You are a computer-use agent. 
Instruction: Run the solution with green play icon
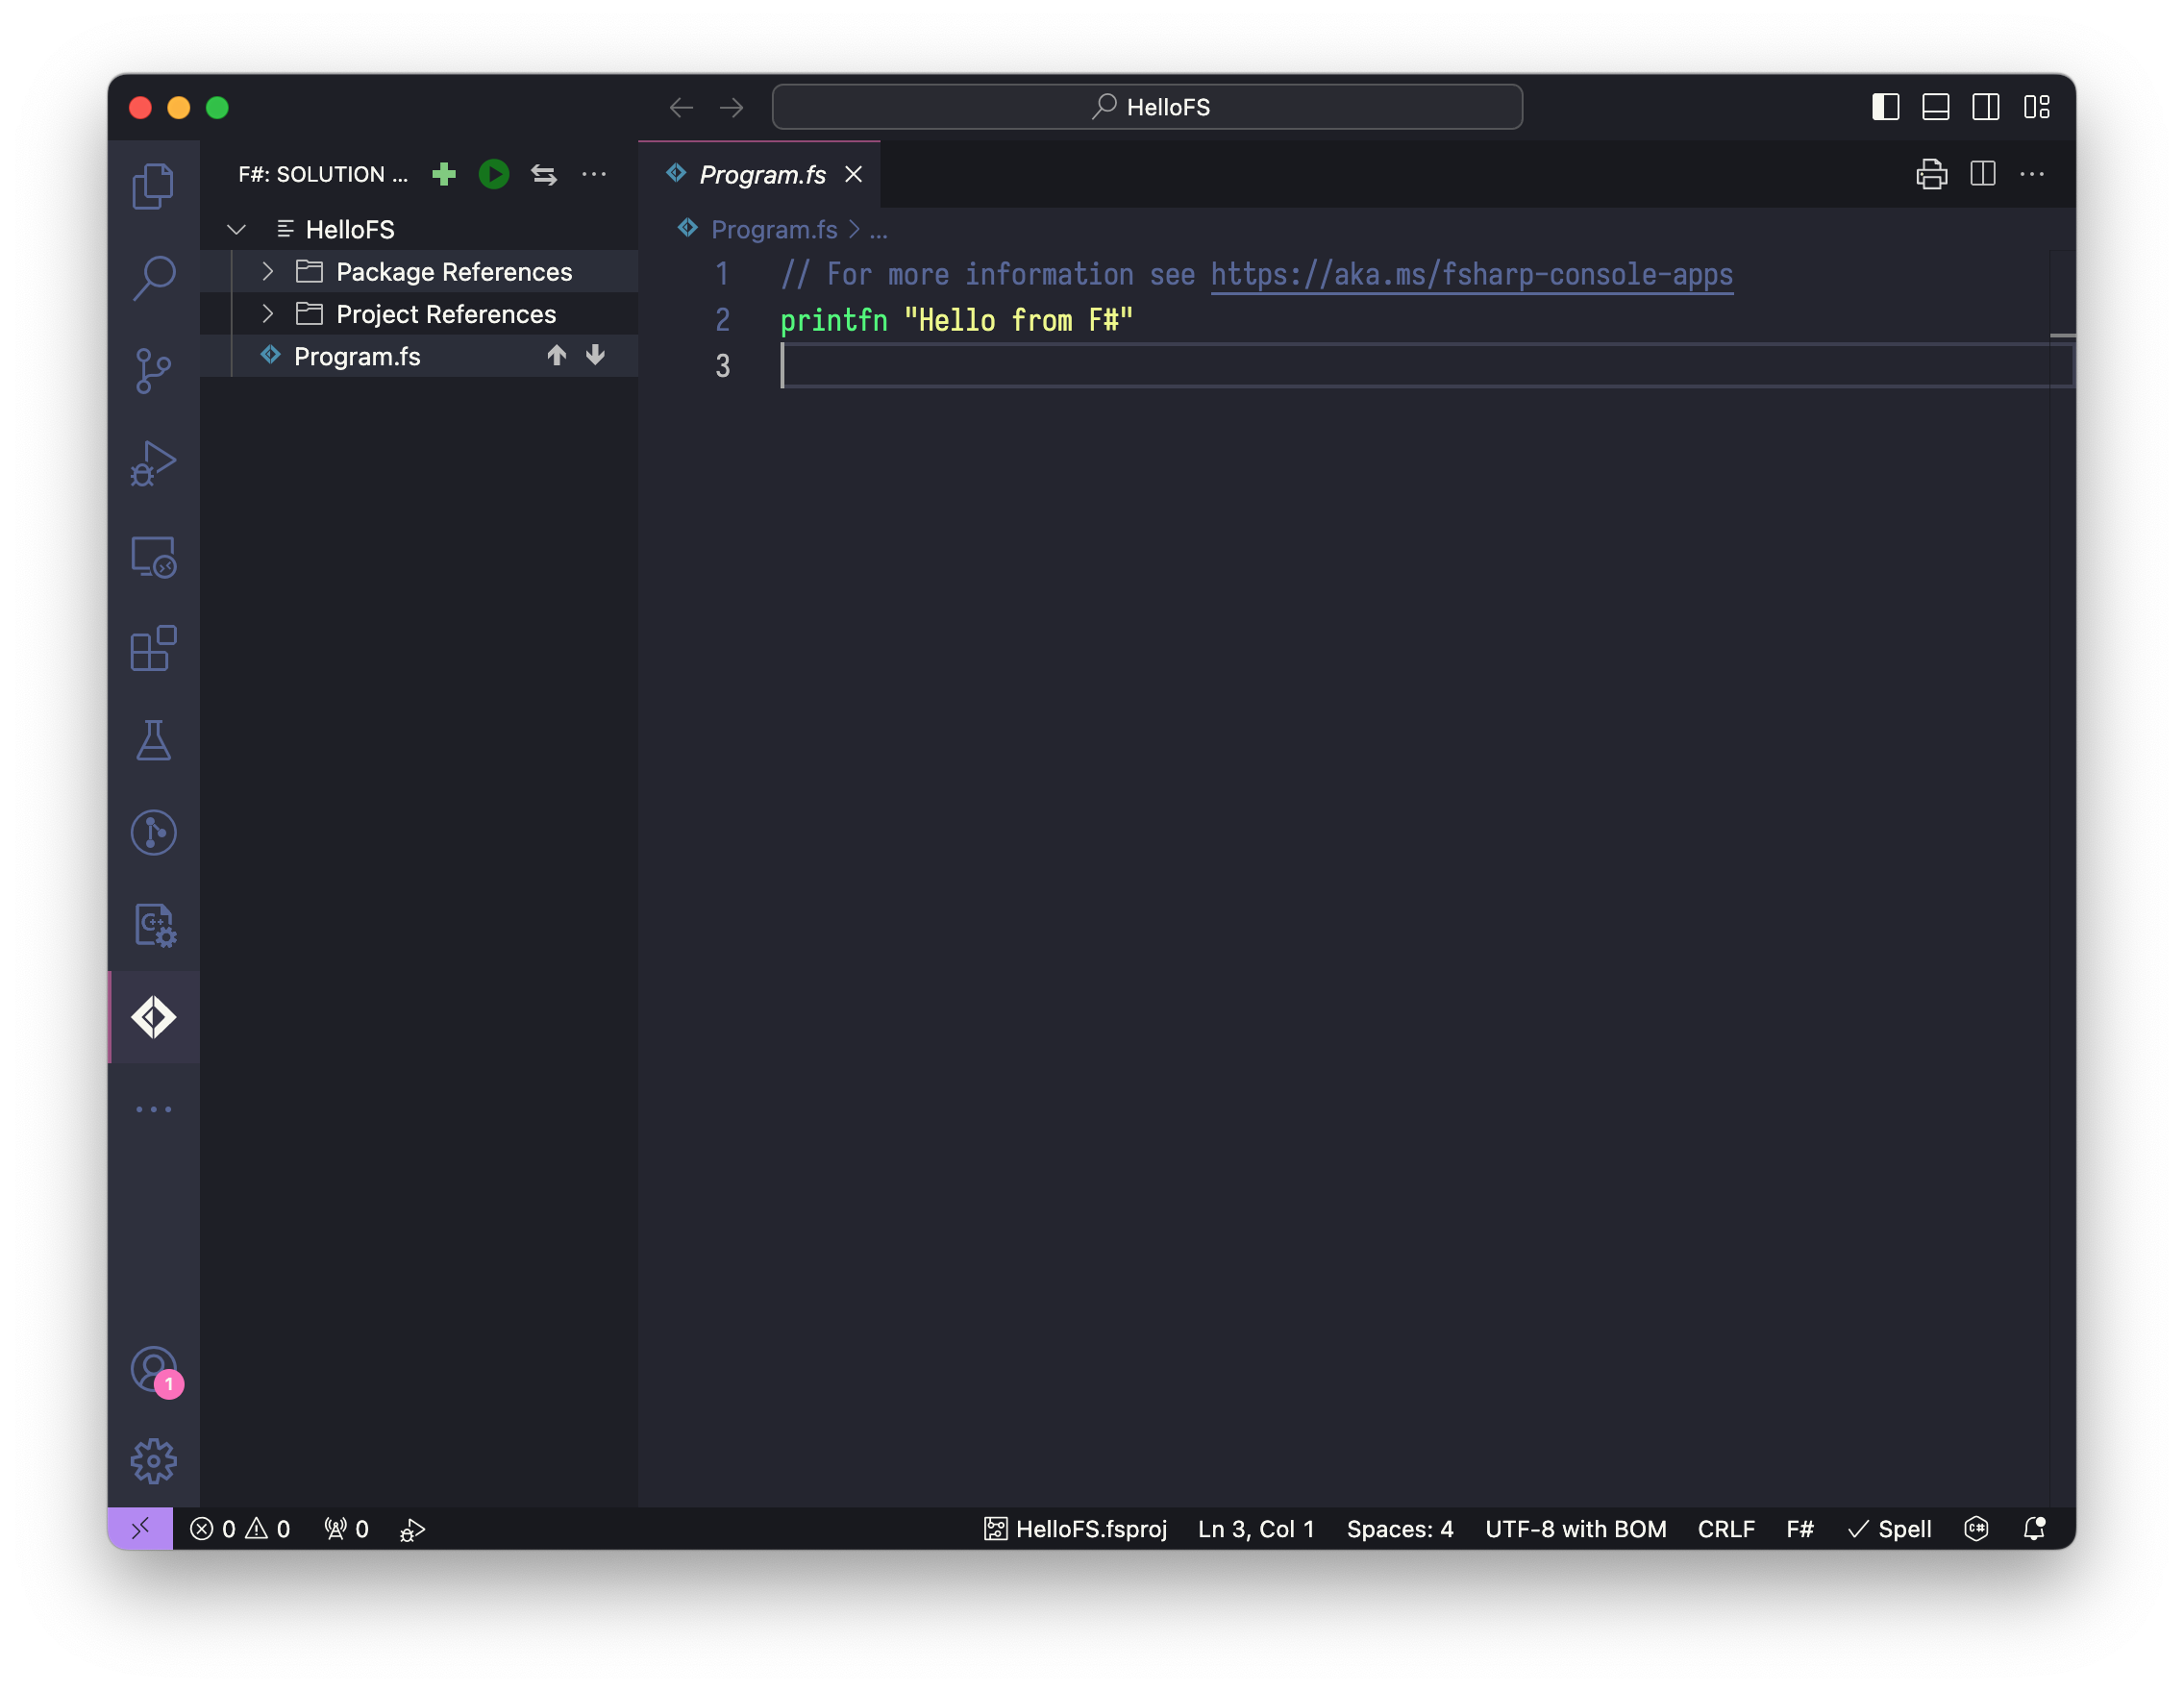[494, 174]
